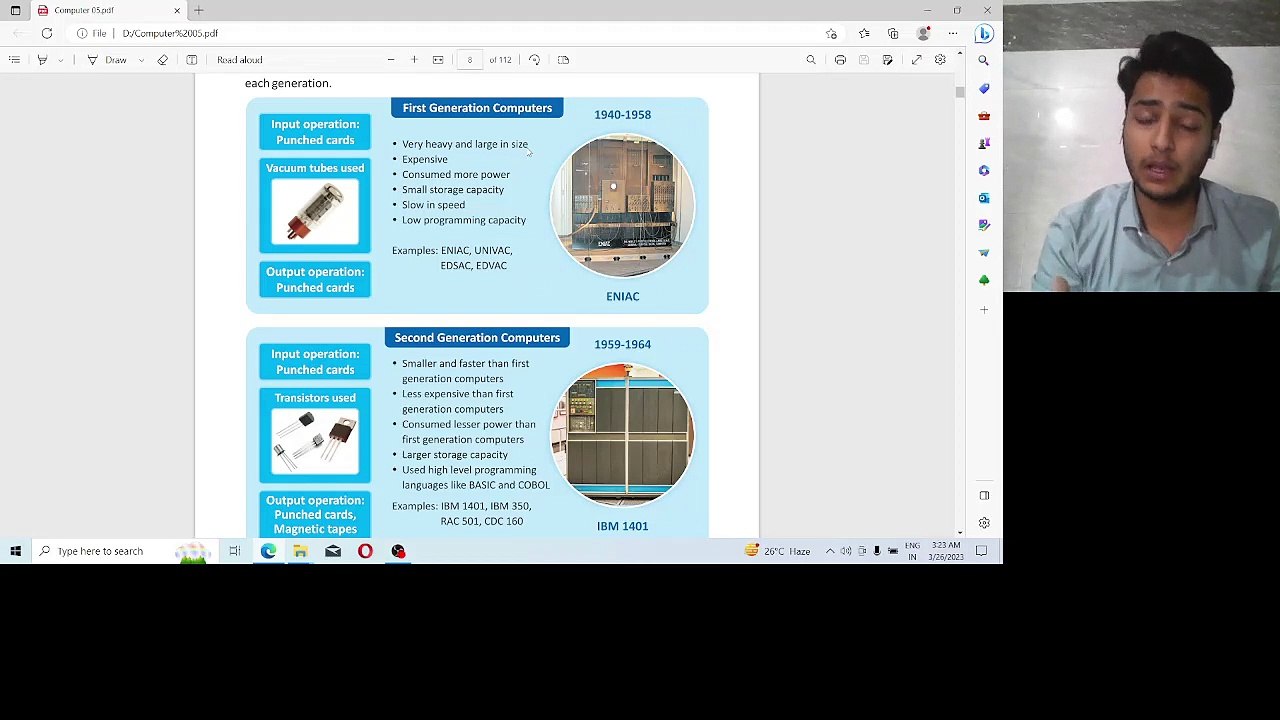Open the Opera browser taskbar icon
Screen dimensions: 1280x720
coord(365,551)
